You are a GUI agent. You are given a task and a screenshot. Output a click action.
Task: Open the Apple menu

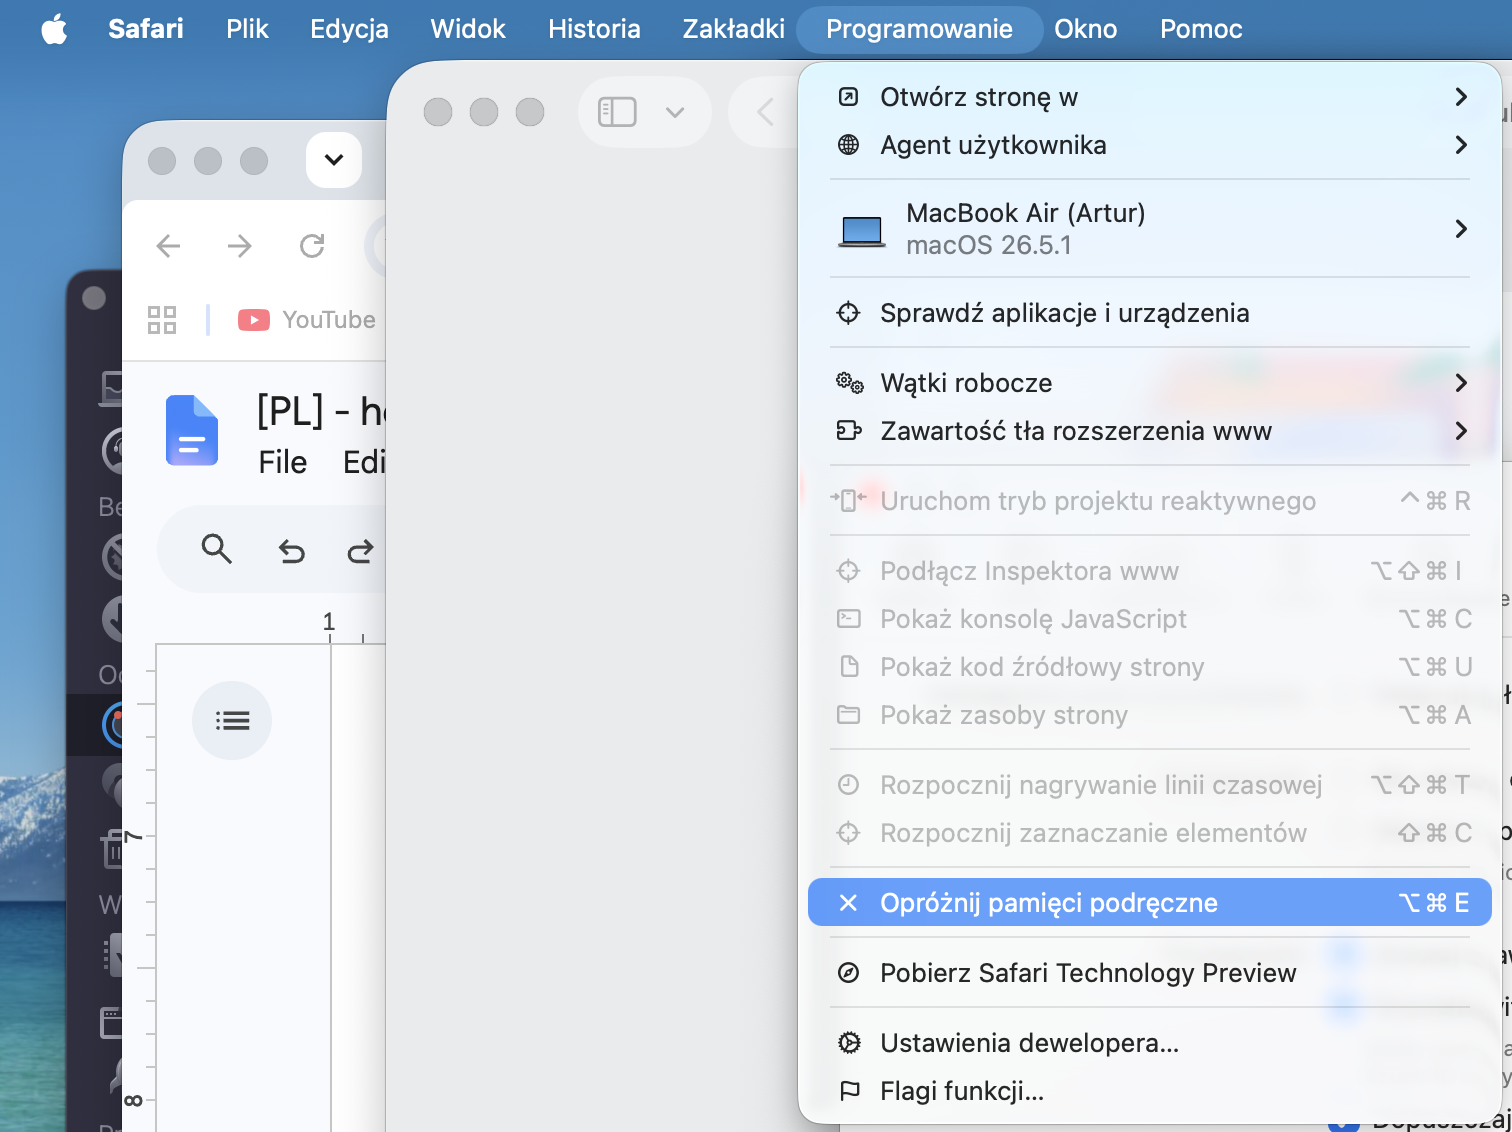click(x=55, y=29)
